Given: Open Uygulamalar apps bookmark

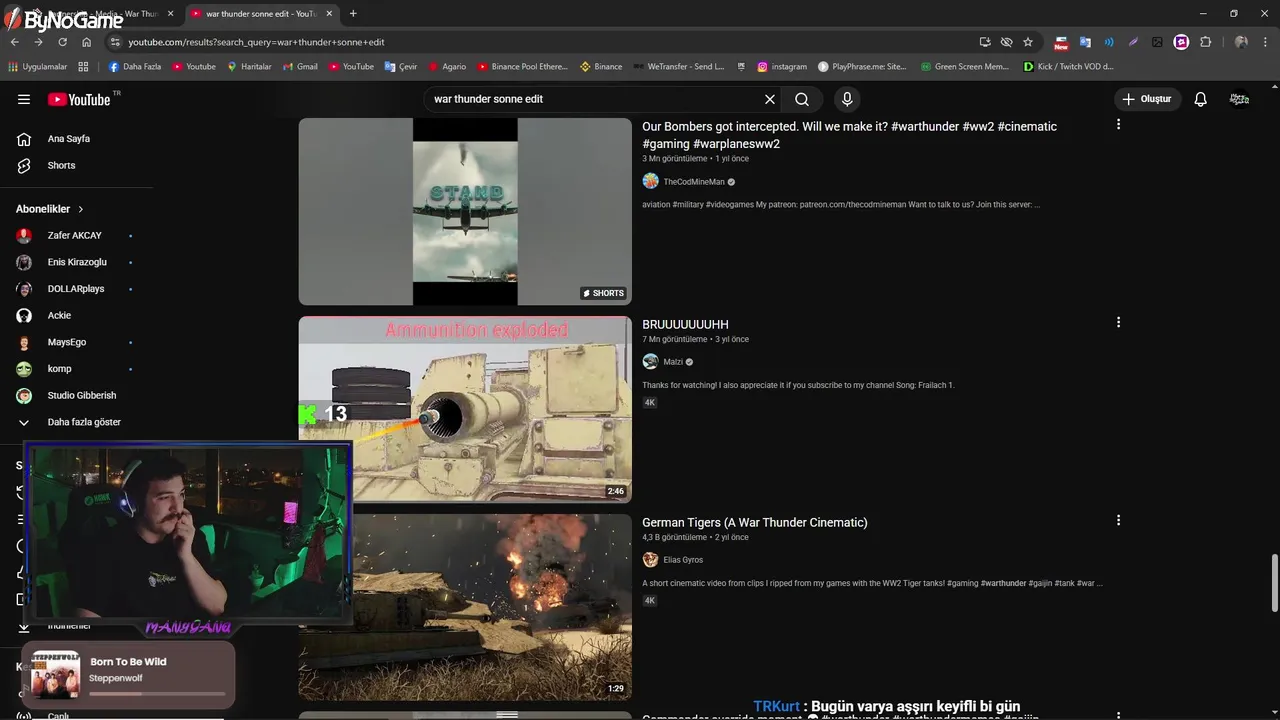Looking at the screenshot, I should click(38, 67).
